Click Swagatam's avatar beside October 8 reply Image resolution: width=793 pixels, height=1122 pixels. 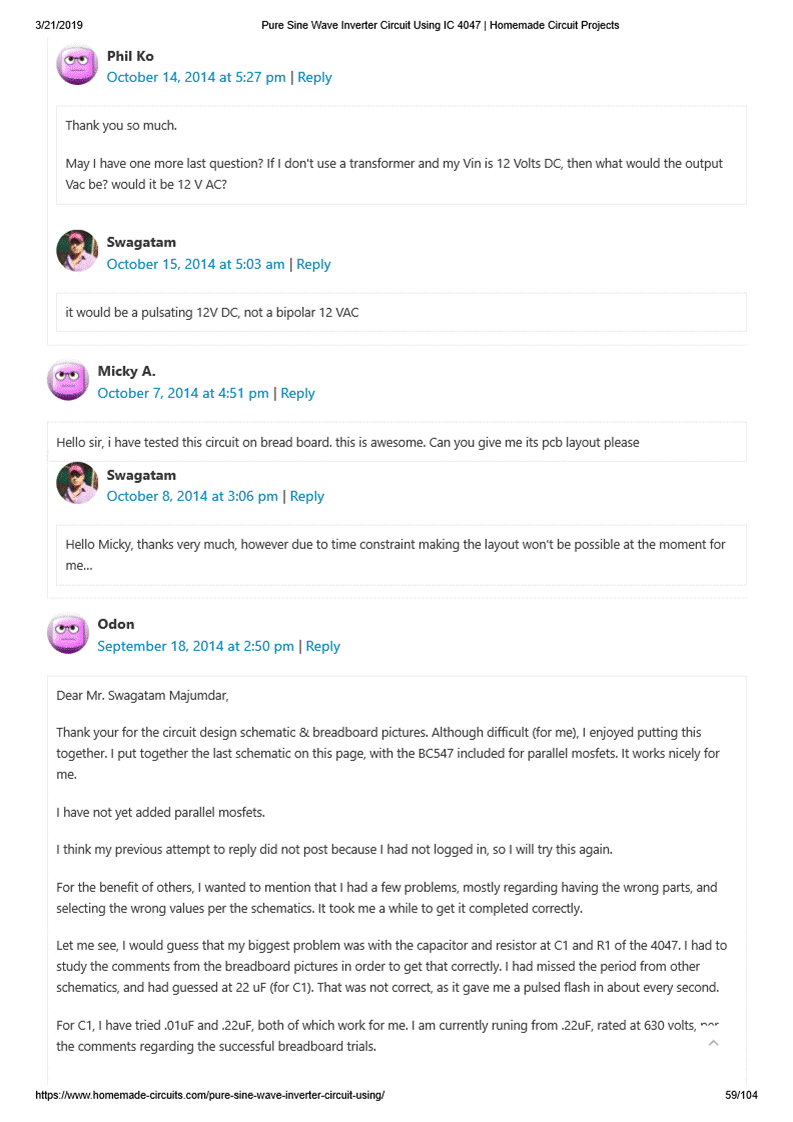click(x=77, y=484)
